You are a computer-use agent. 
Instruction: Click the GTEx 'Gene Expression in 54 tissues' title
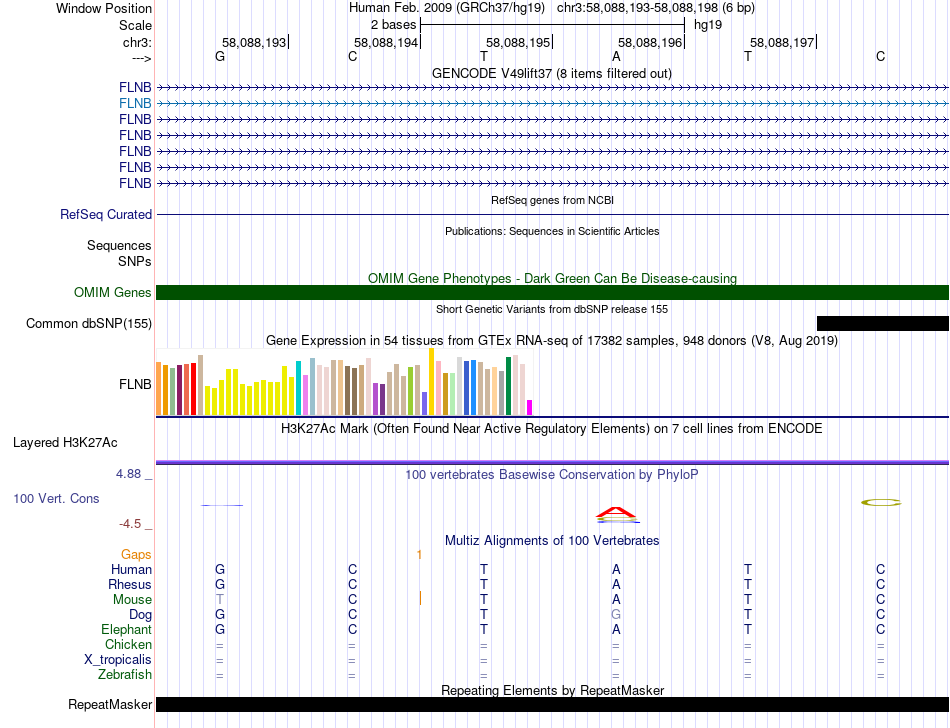[x=552, y=340]
